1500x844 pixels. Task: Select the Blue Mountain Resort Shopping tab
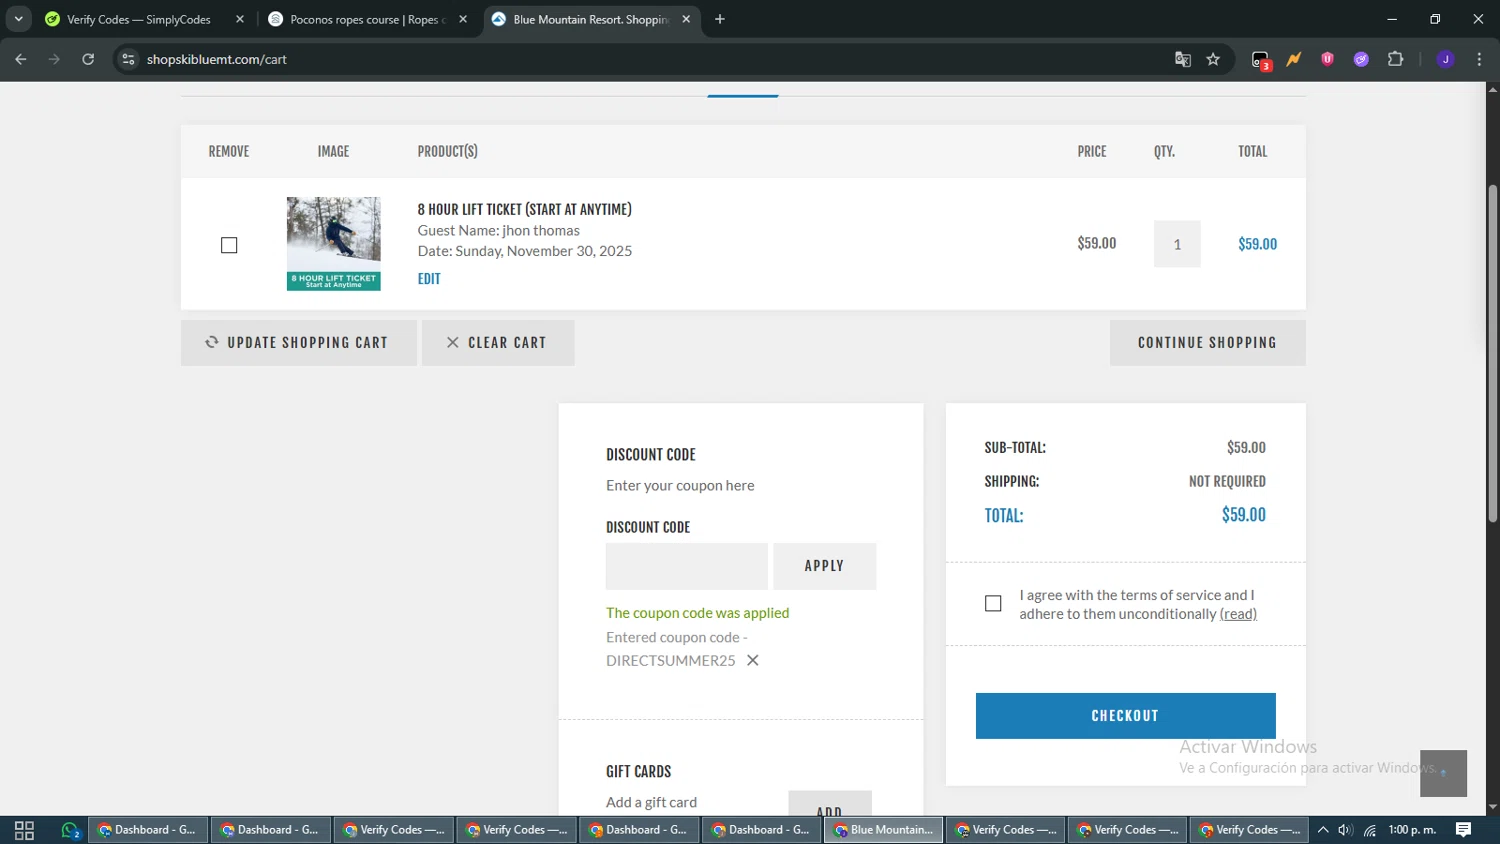point(590,19)
